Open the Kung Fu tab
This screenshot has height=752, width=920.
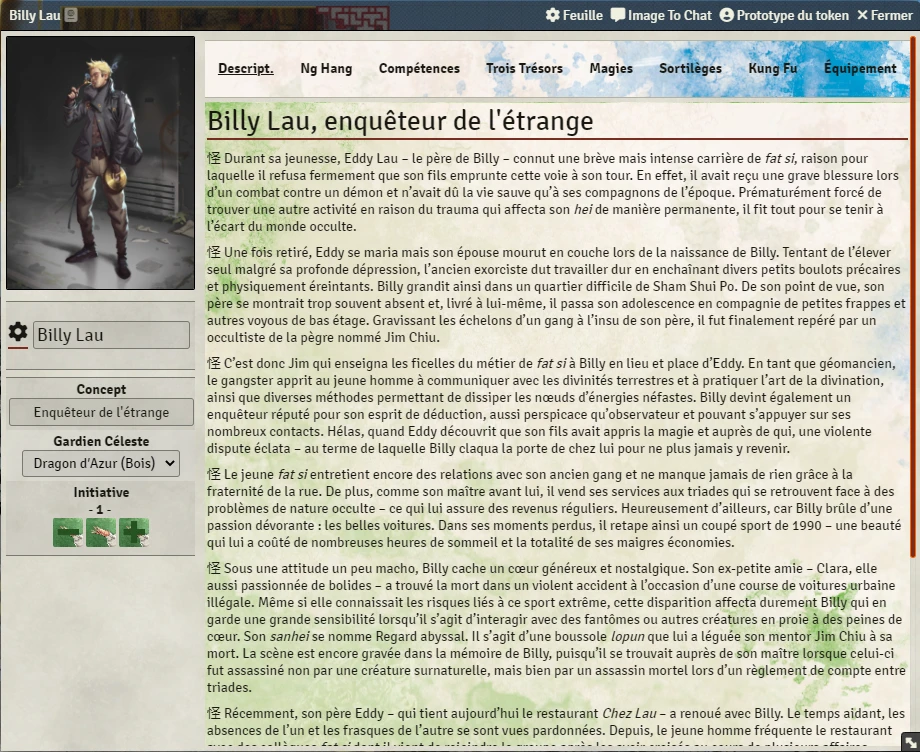pyautogui.click(x=772, y=69)
